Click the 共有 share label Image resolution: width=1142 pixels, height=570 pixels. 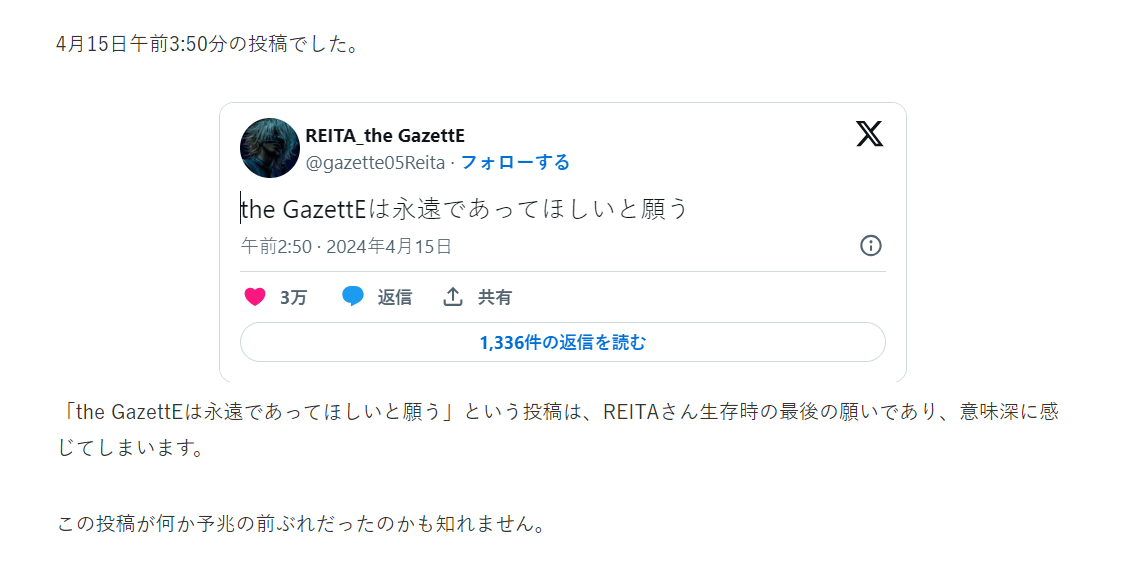click(495, 298)
